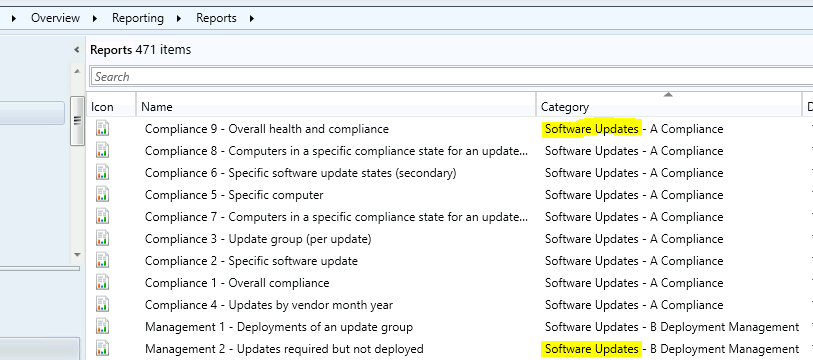Click report icon for Compliance 2 row
The image size is (813, 360).
(x=103, y=260)
